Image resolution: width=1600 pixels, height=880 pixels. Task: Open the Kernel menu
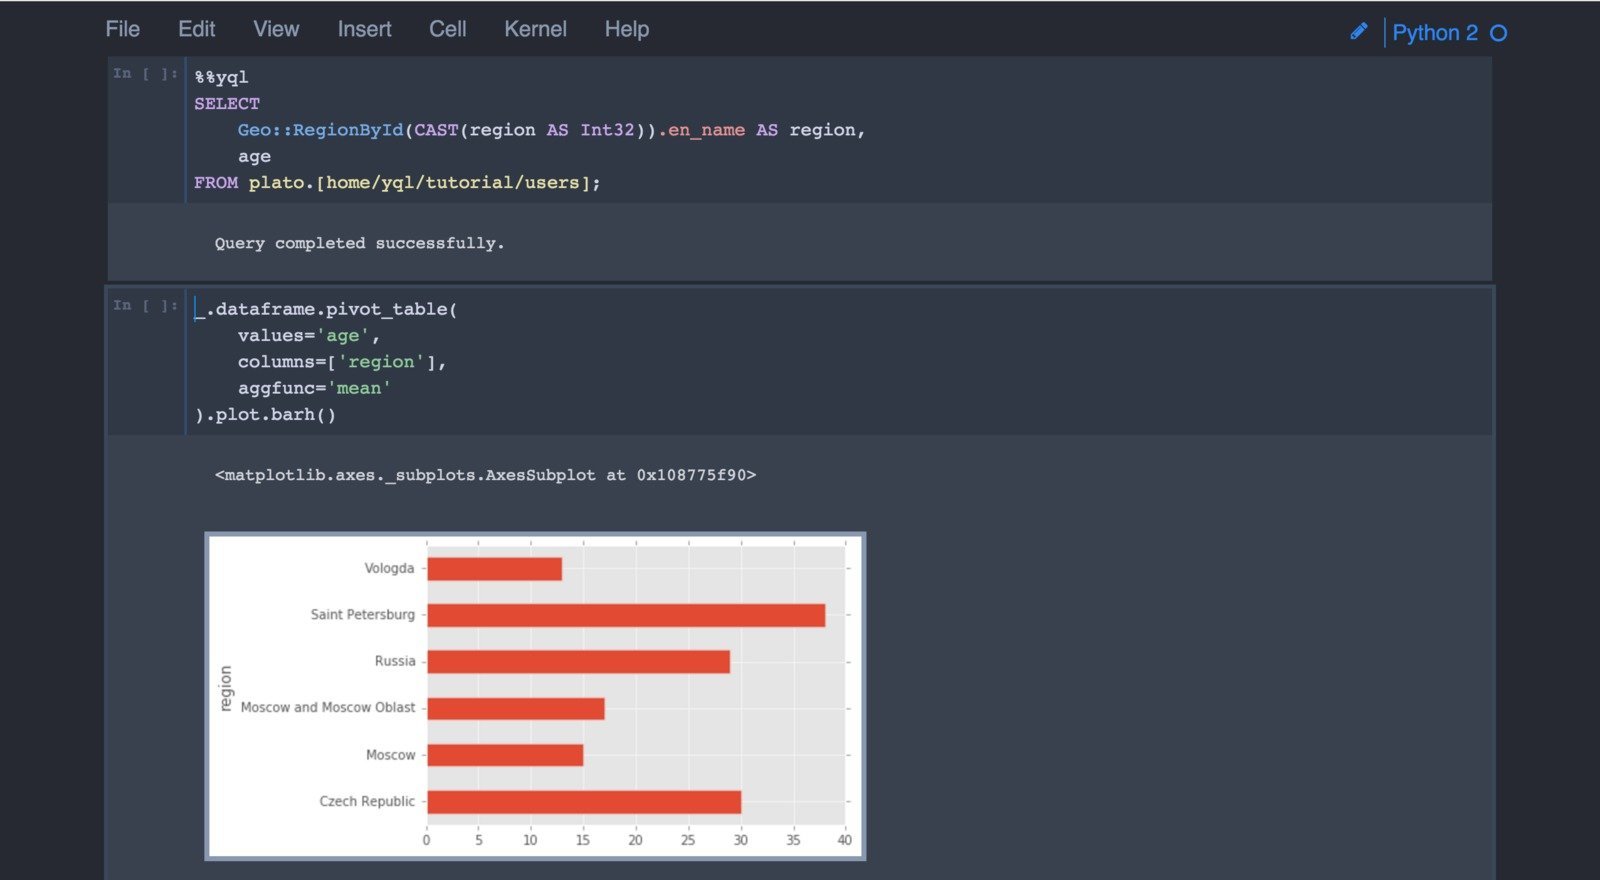pos(535,29)
